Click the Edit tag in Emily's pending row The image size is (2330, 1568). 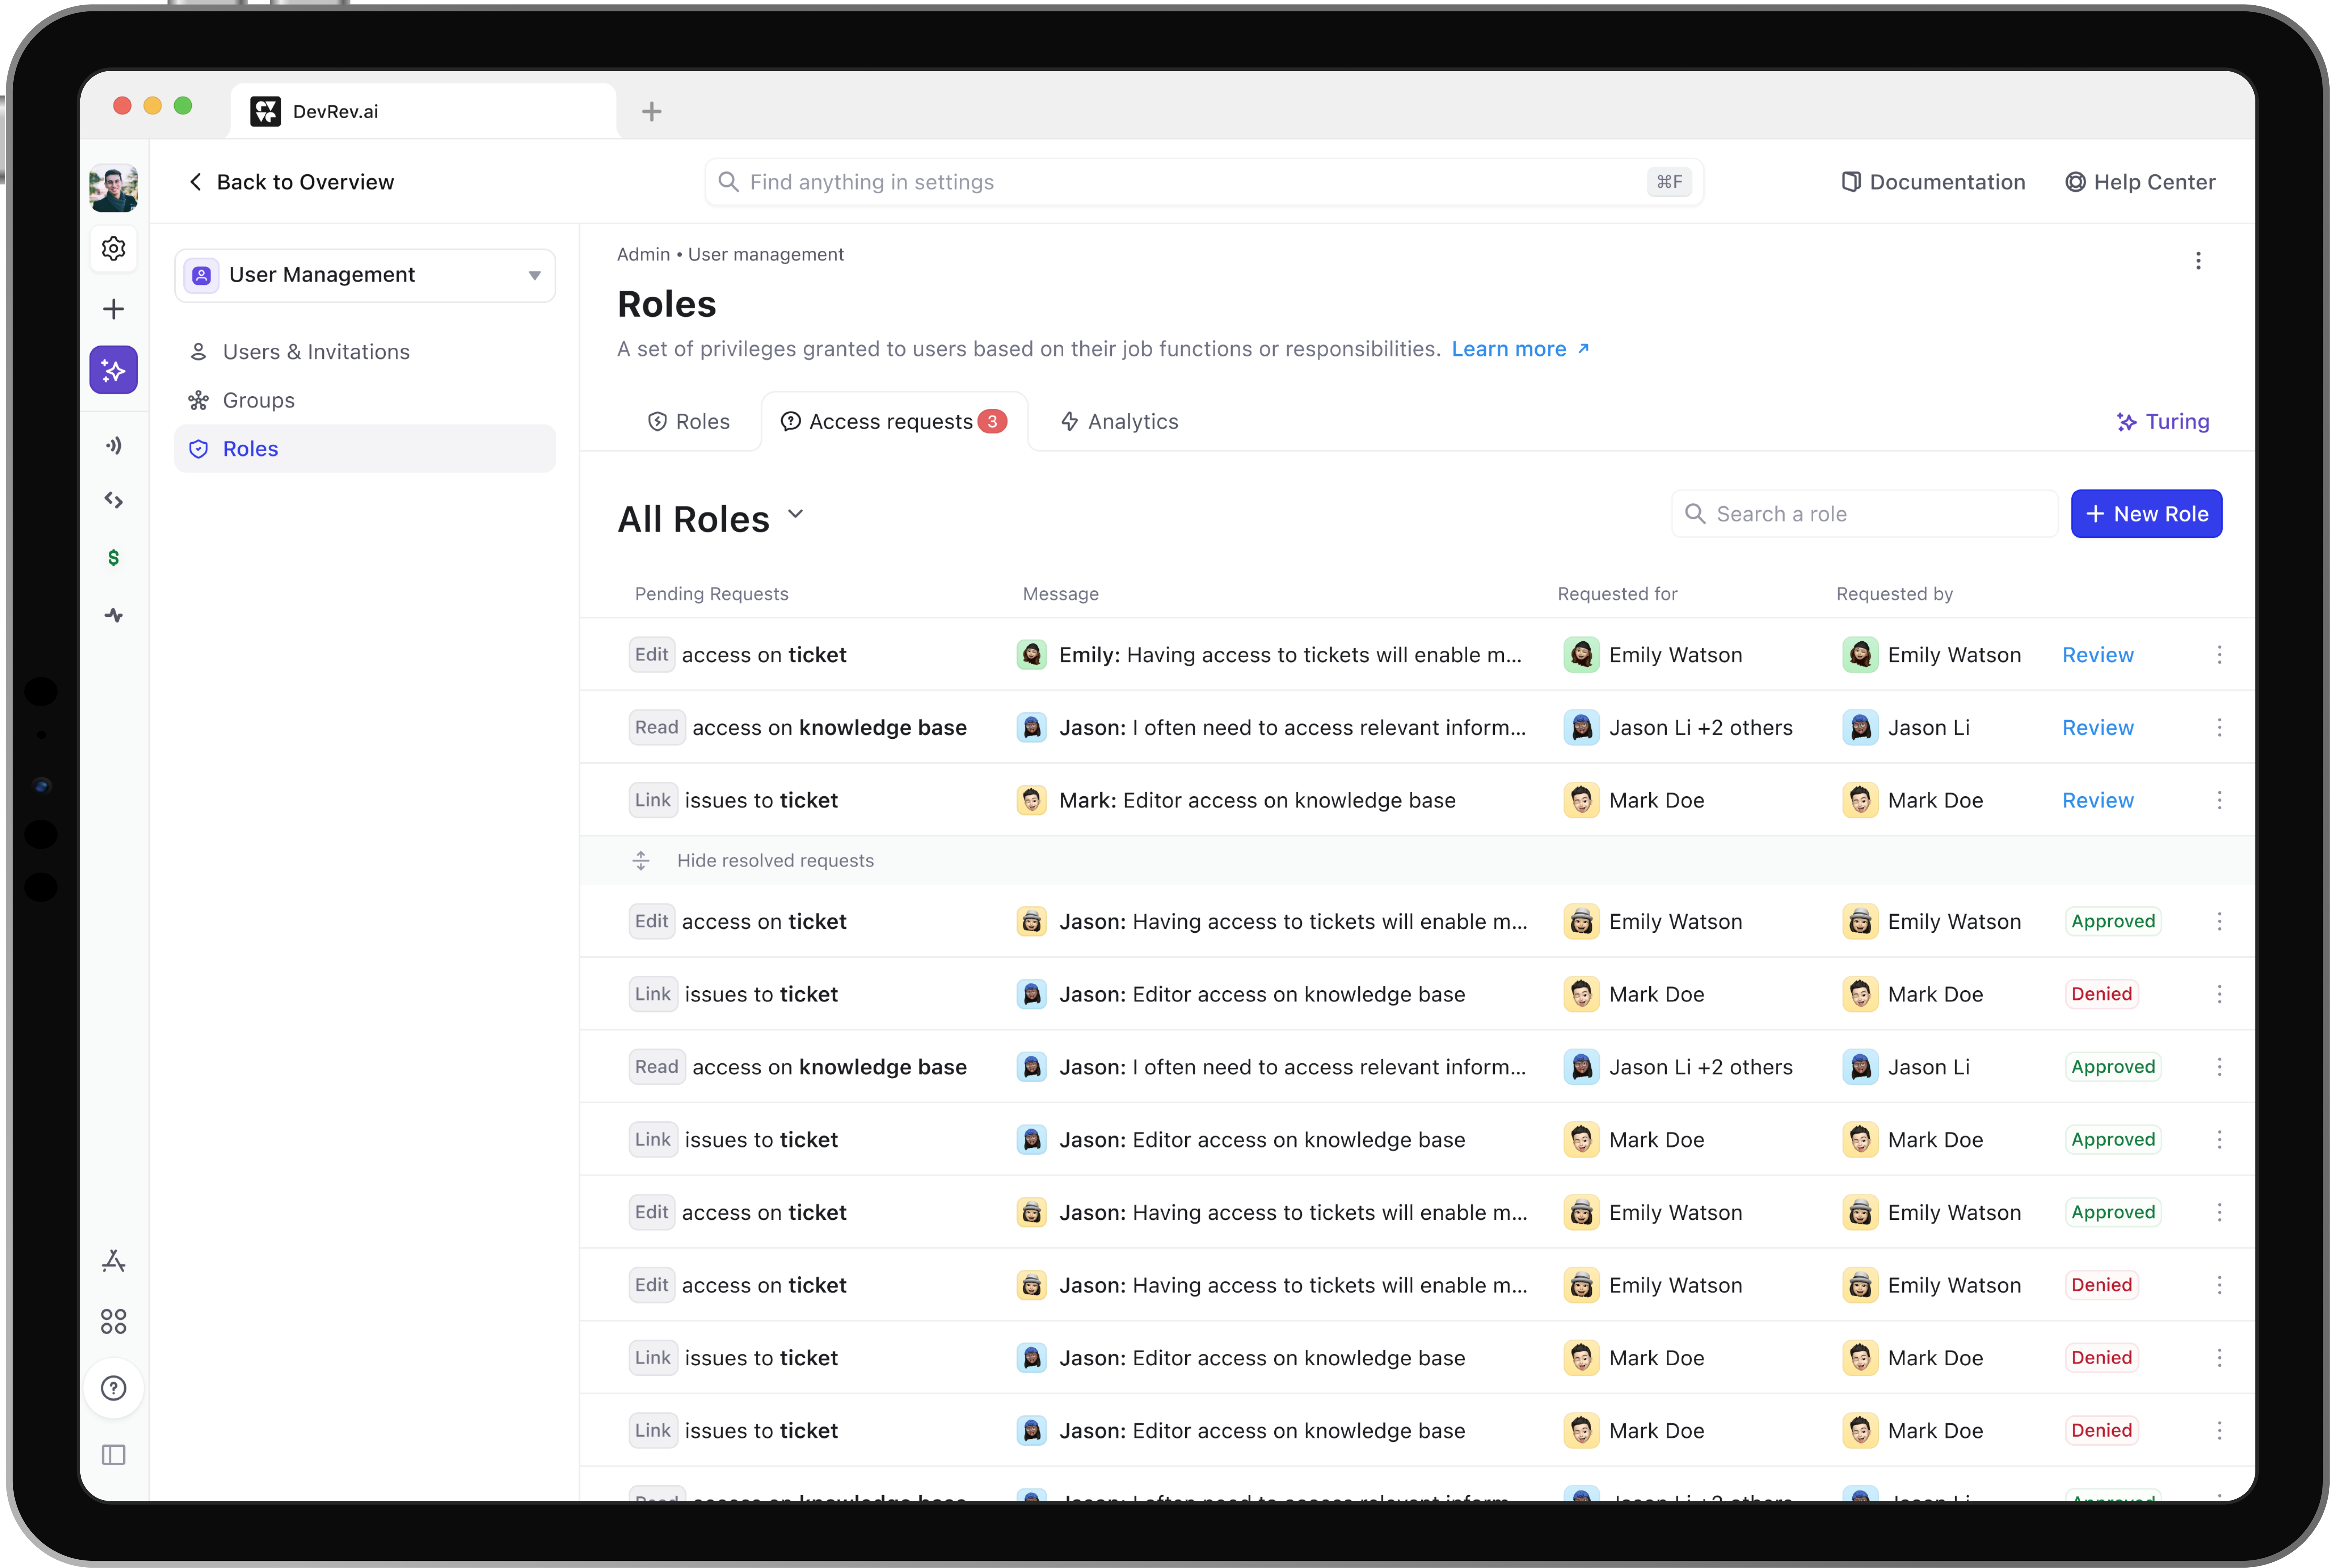(x=651, y=655)
